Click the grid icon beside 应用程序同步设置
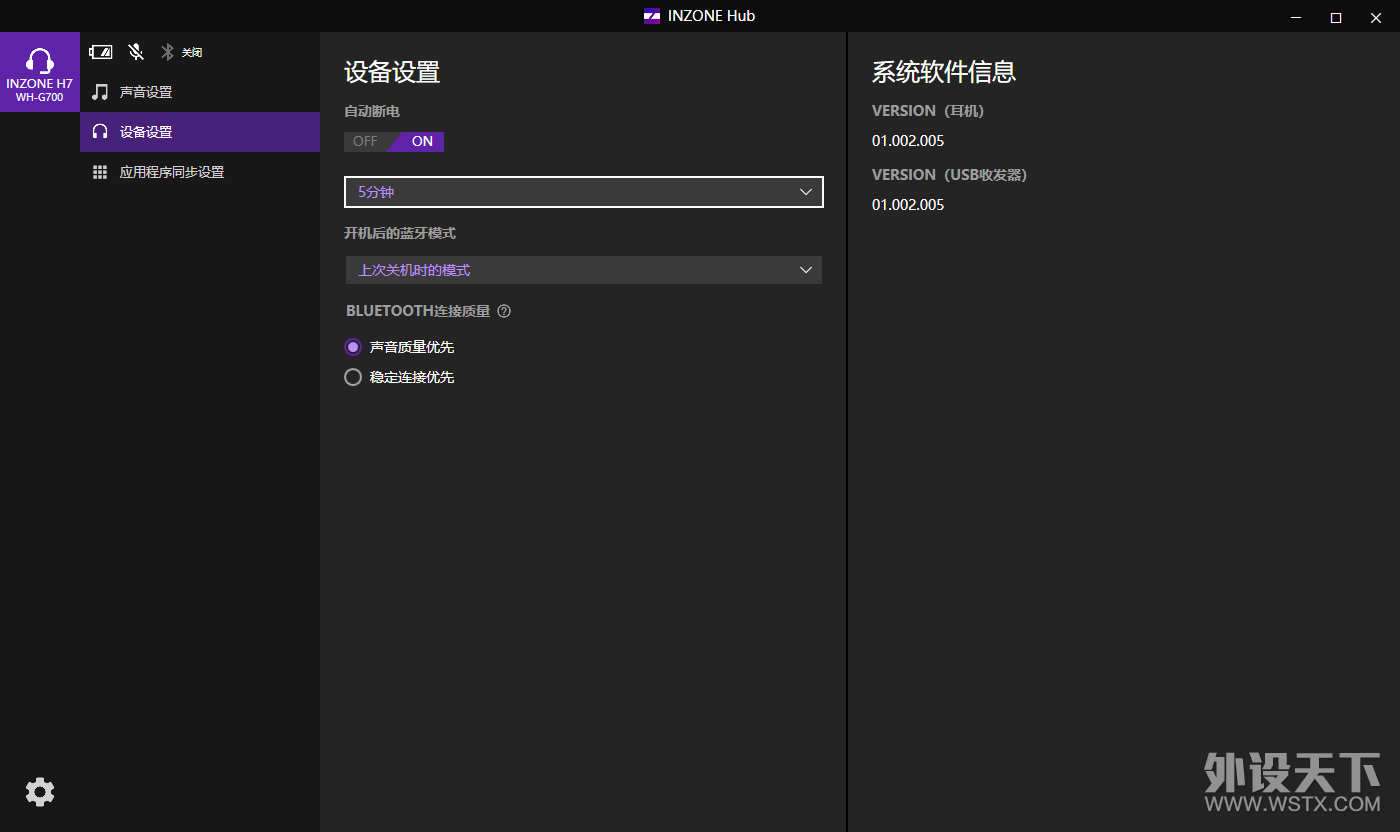Image resolution: width=1400 pixels, height=832 pixels. pyautogui.click(x=100, y=172)
